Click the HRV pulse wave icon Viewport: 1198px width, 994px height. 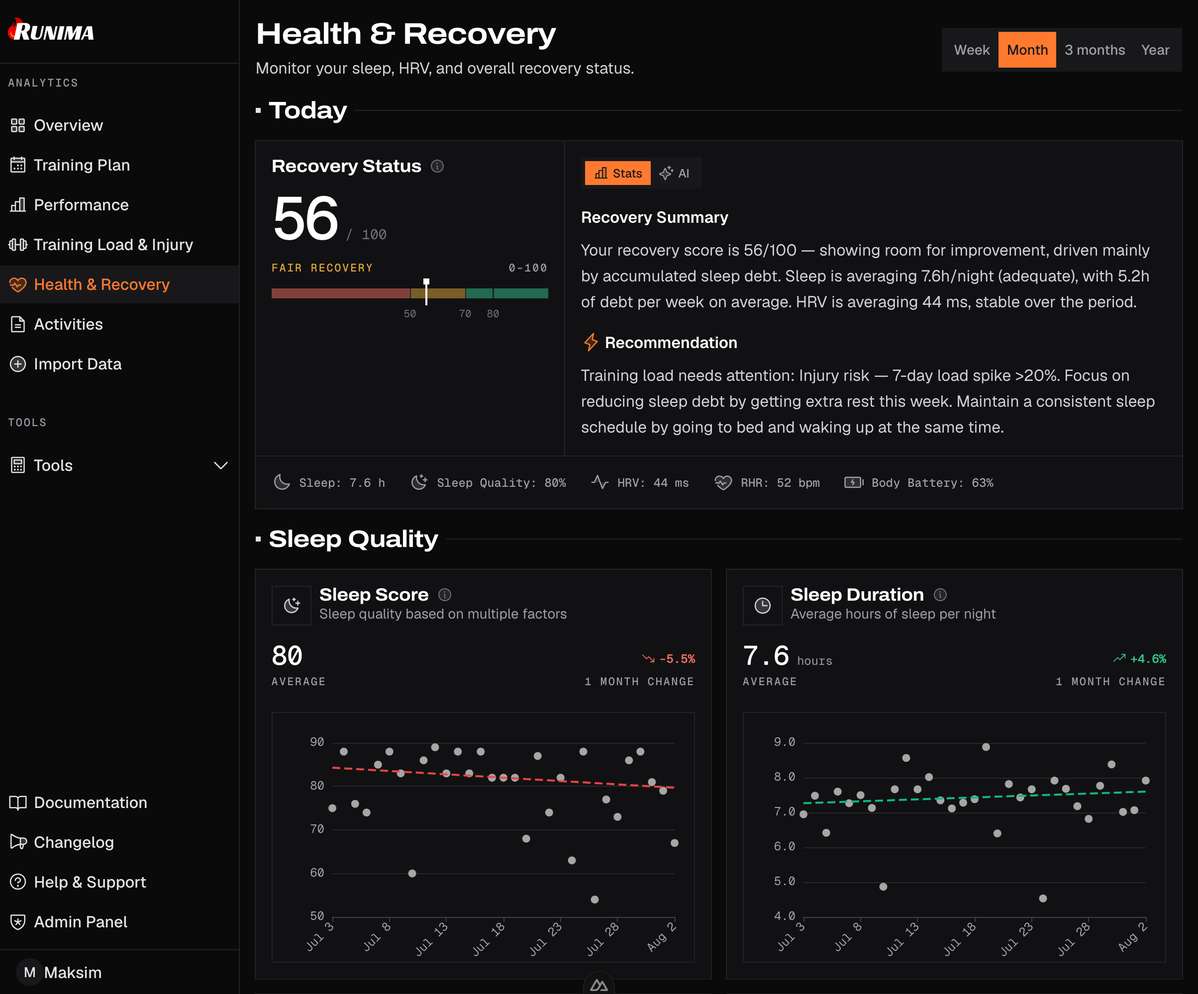coord(600,482)
